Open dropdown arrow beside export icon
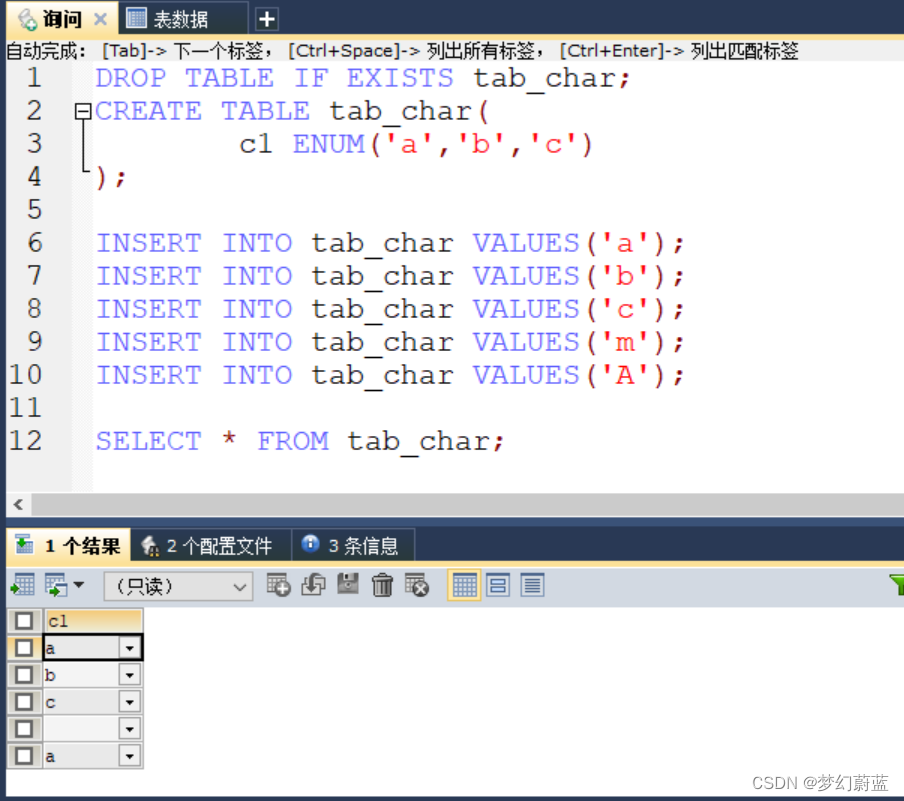Screen dimensions: 904x801 tap(79, 585)
